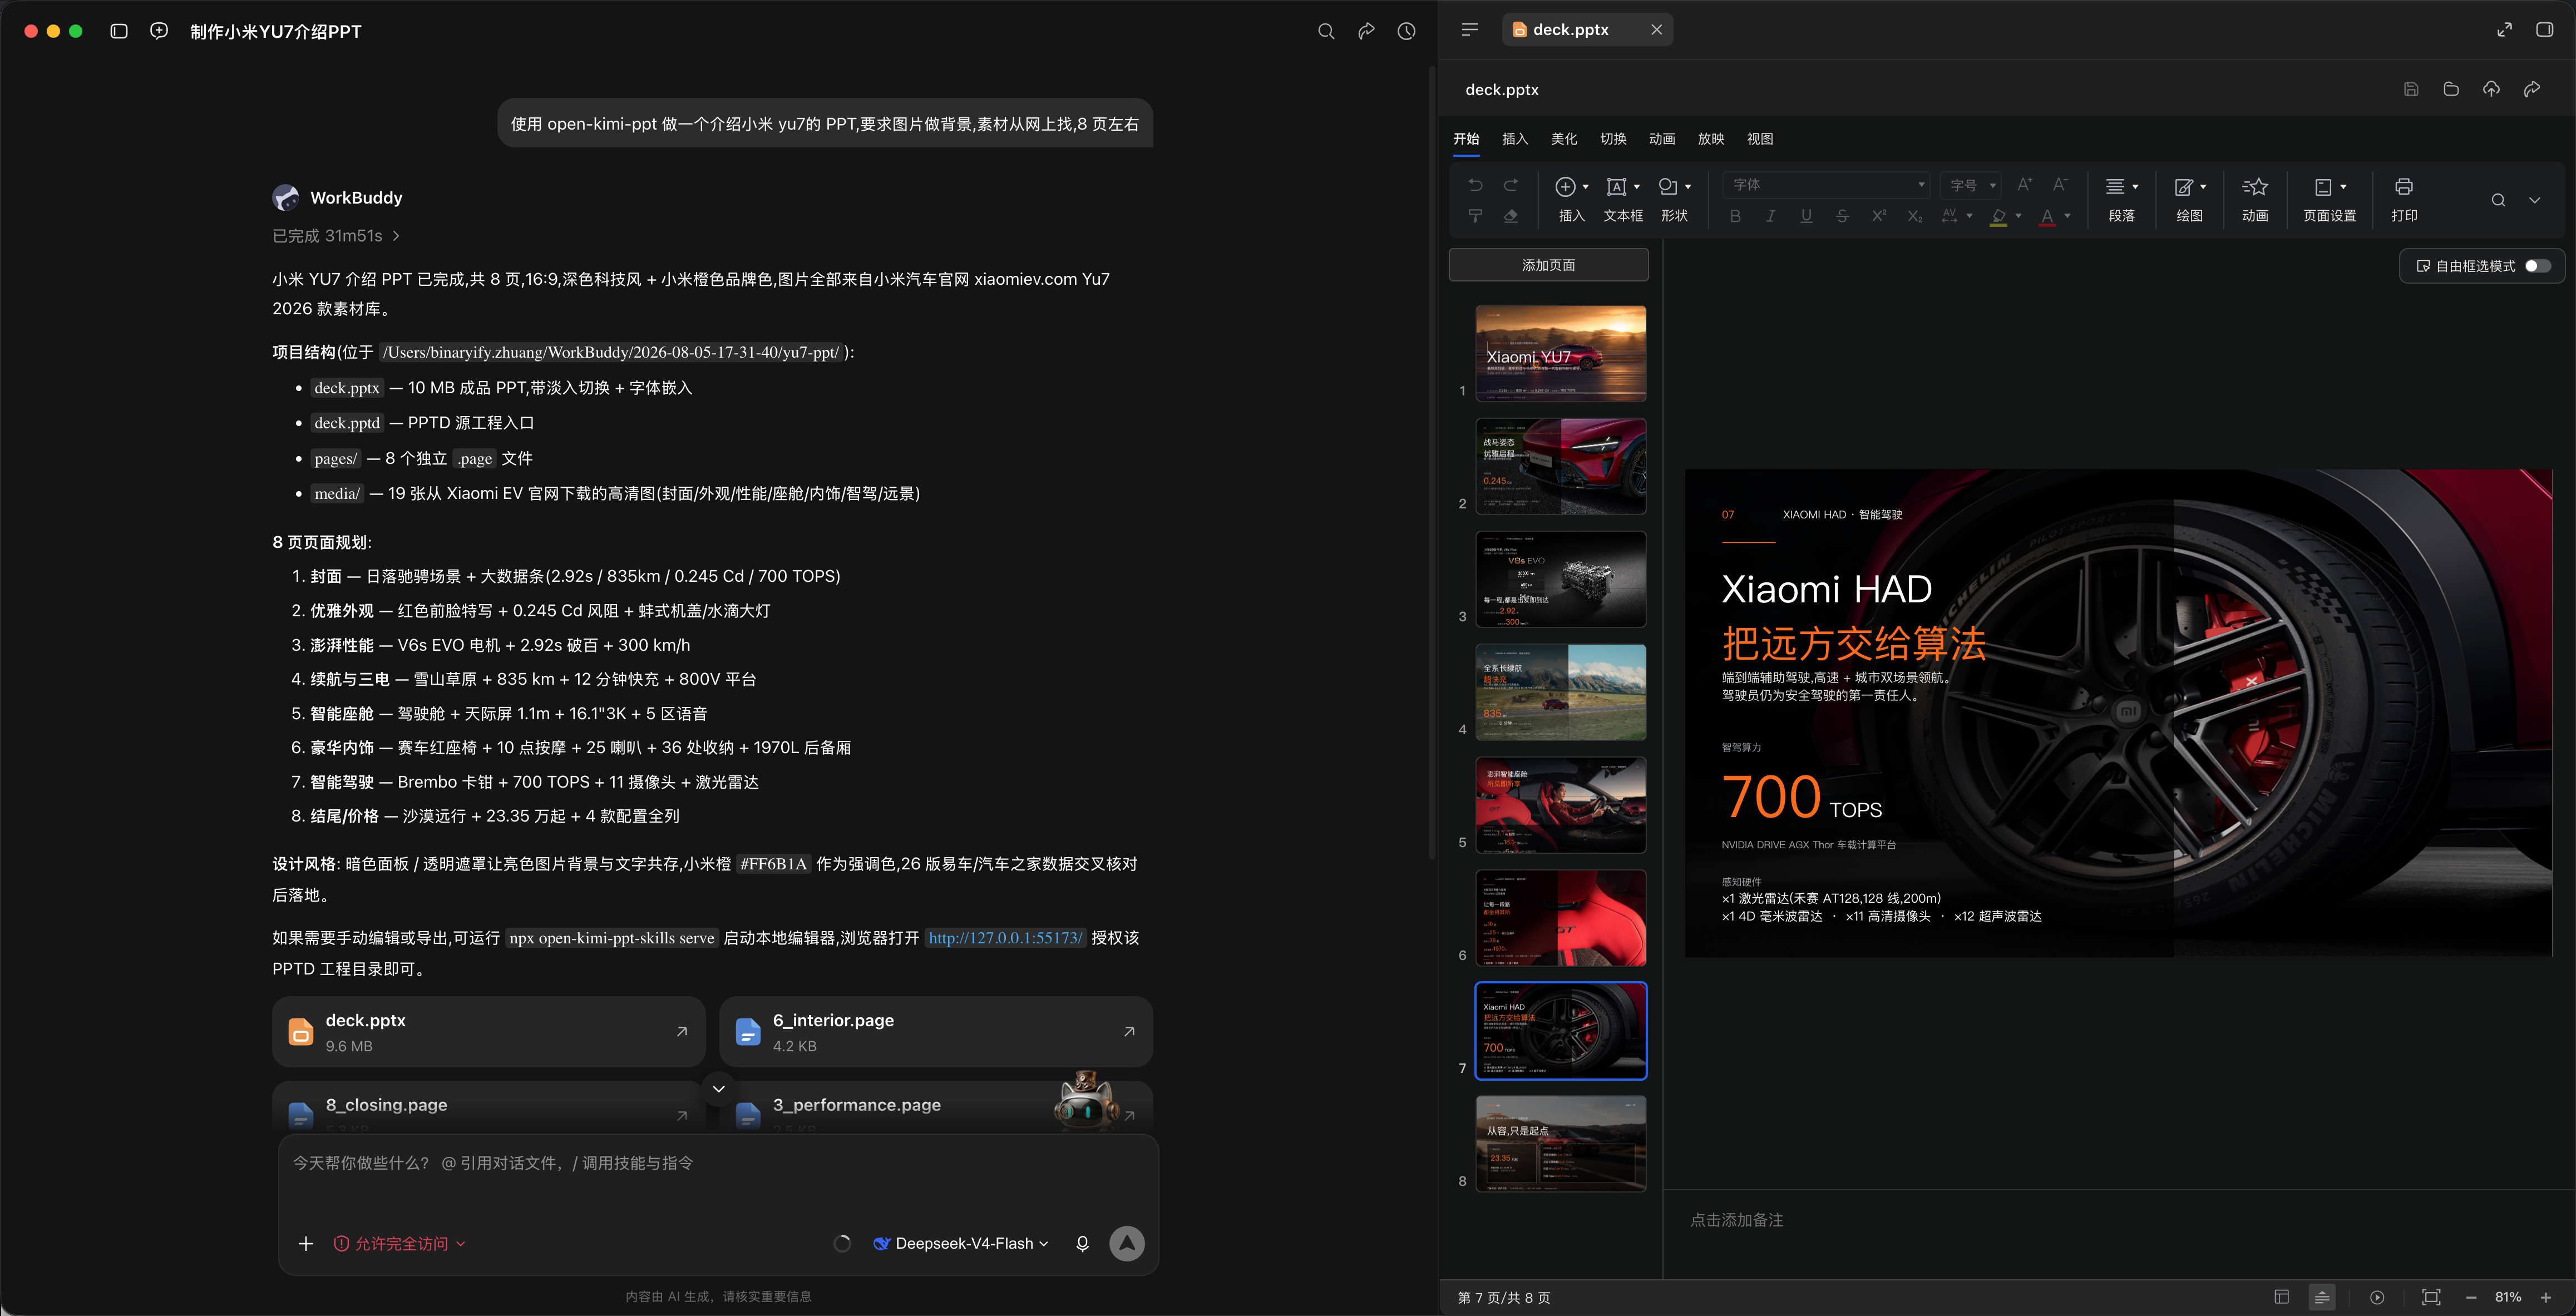Increase font size with A+ icon

click(2024, 185)
